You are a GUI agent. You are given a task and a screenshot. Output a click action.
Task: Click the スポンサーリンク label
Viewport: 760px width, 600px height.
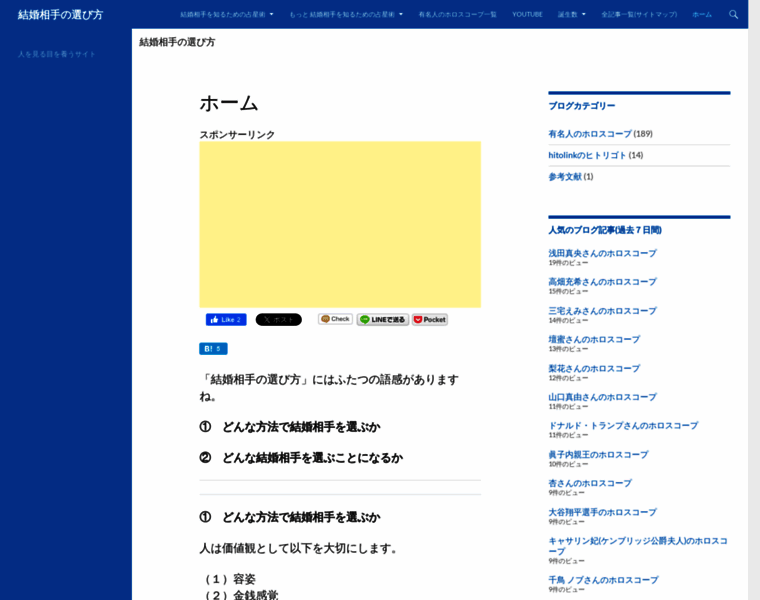click(237, 135)
